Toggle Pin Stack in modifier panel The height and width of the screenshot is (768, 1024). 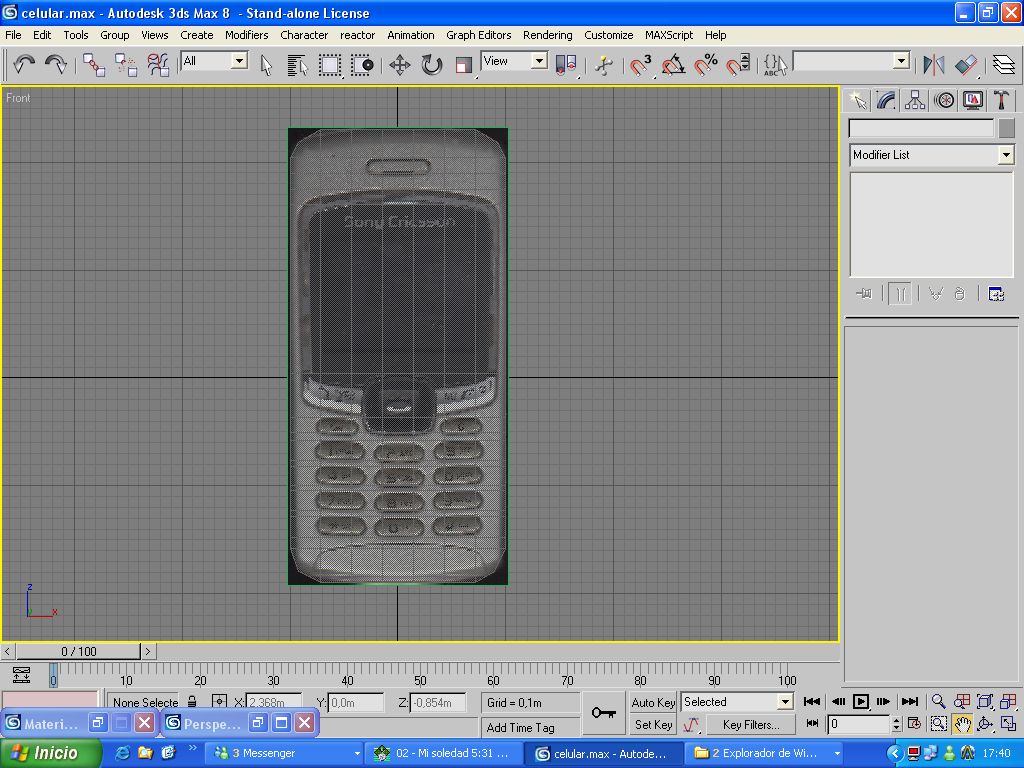865,294
